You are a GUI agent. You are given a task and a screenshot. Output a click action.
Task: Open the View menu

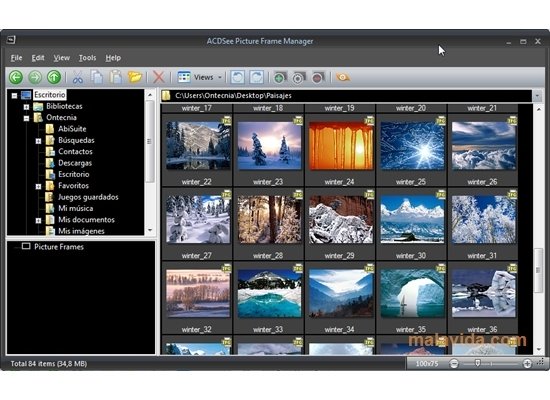[61, 58]
